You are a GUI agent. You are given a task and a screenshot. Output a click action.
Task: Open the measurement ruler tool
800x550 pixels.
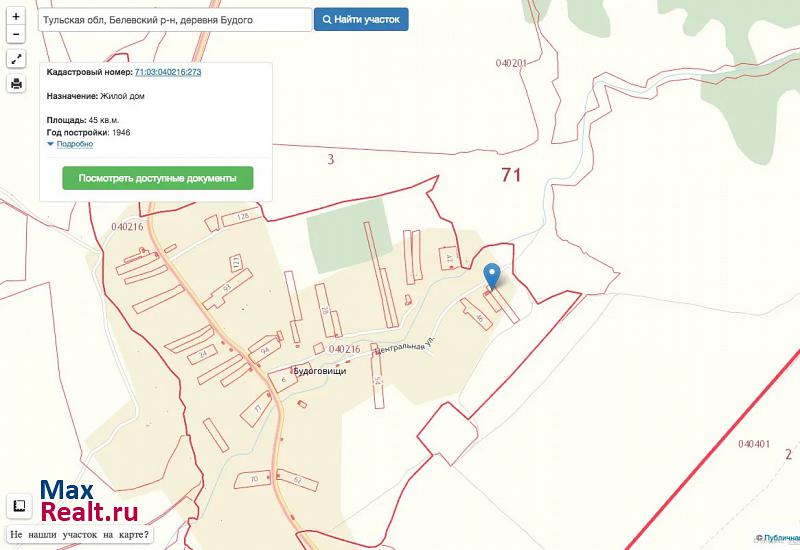pyautogui.click(x=17, y=505)
